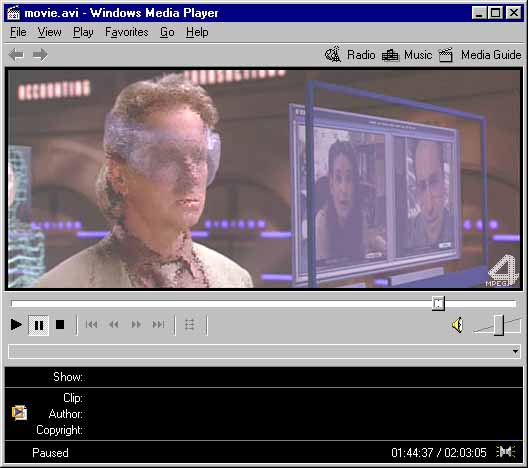
Task: Open the View menu
Action: [x=50, y=32]
